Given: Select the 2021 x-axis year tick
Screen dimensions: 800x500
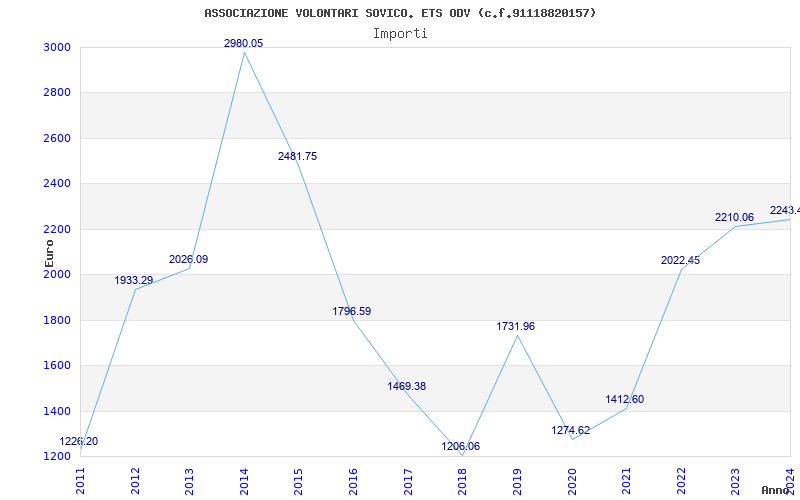Looking at the screenshot, I should [627, 482].
